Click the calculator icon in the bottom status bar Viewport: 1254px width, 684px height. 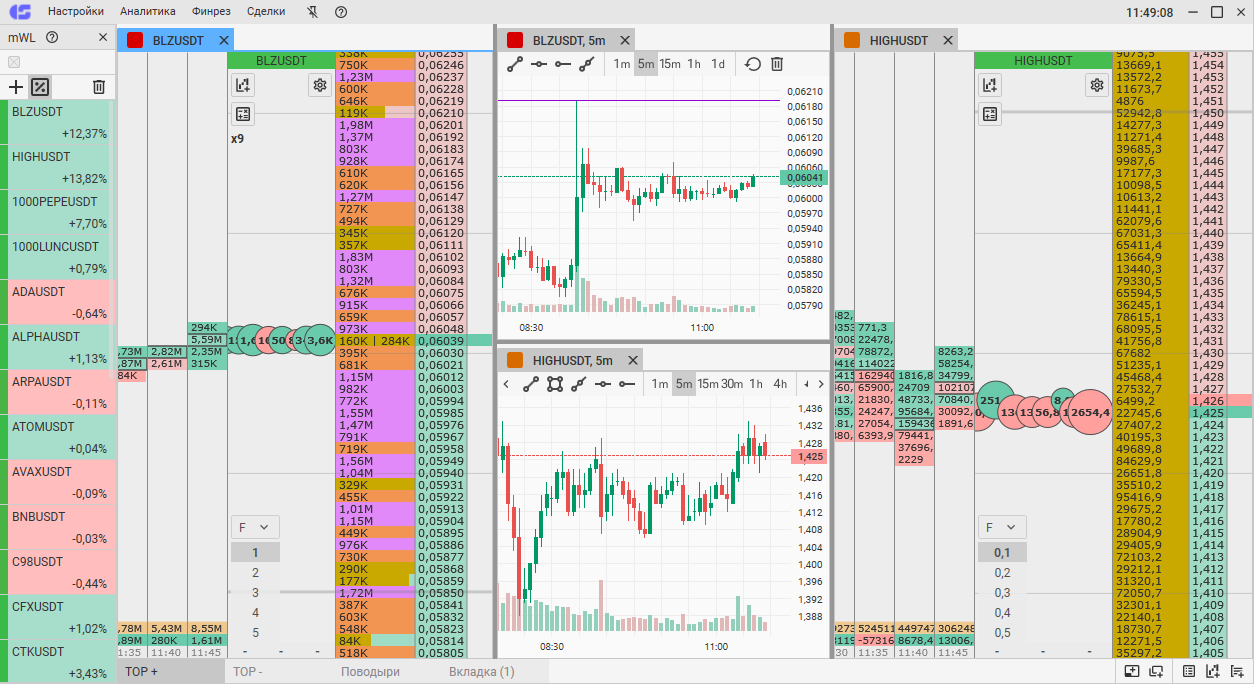1189,672
